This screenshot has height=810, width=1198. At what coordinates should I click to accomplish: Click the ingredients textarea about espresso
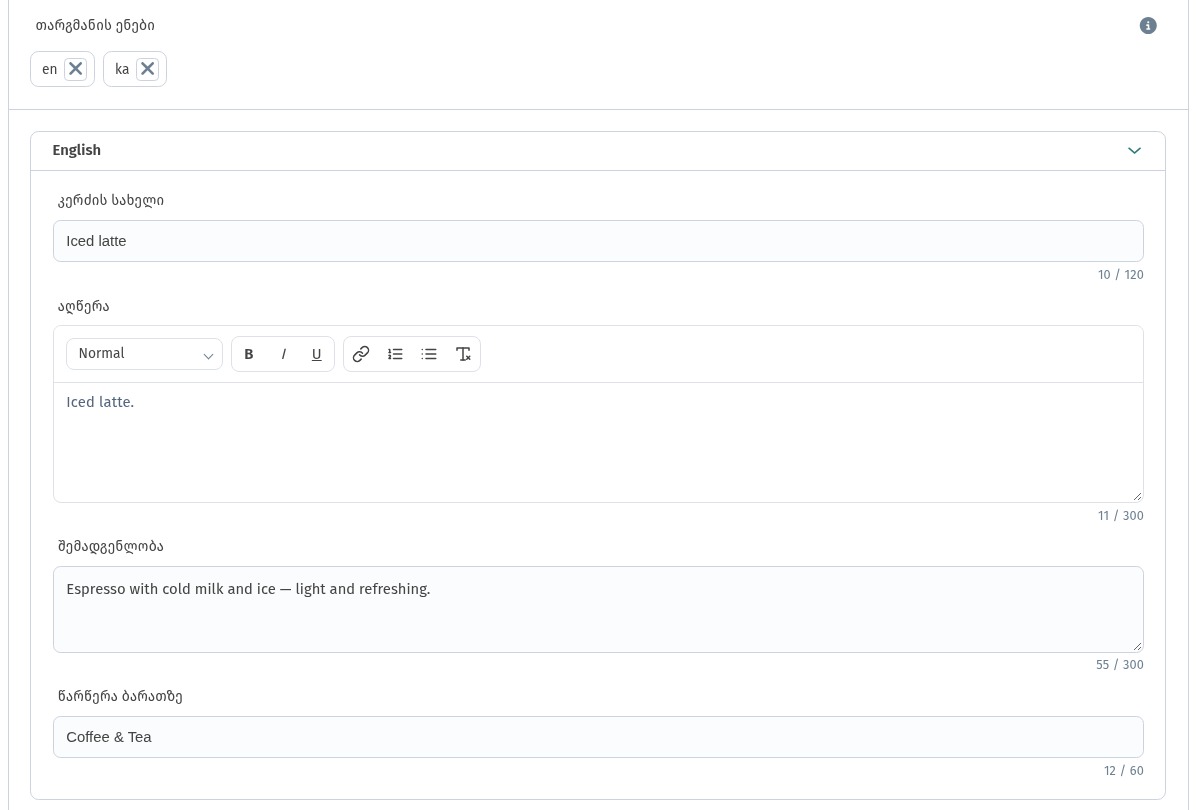[598, 610]
